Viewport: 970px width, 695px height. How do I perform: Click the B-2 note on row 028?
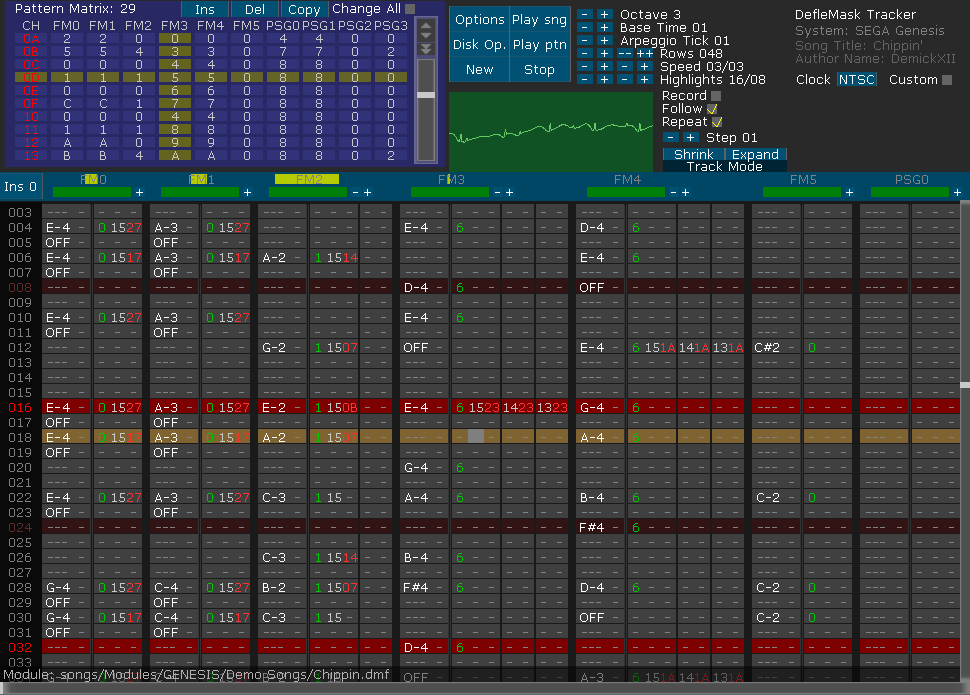point(274,587)
